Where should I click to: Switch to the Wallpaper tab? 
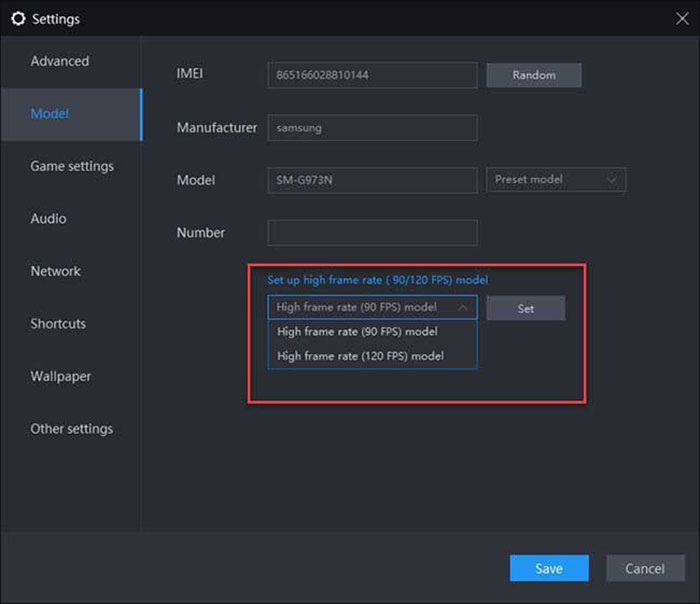tap(61, 377)
